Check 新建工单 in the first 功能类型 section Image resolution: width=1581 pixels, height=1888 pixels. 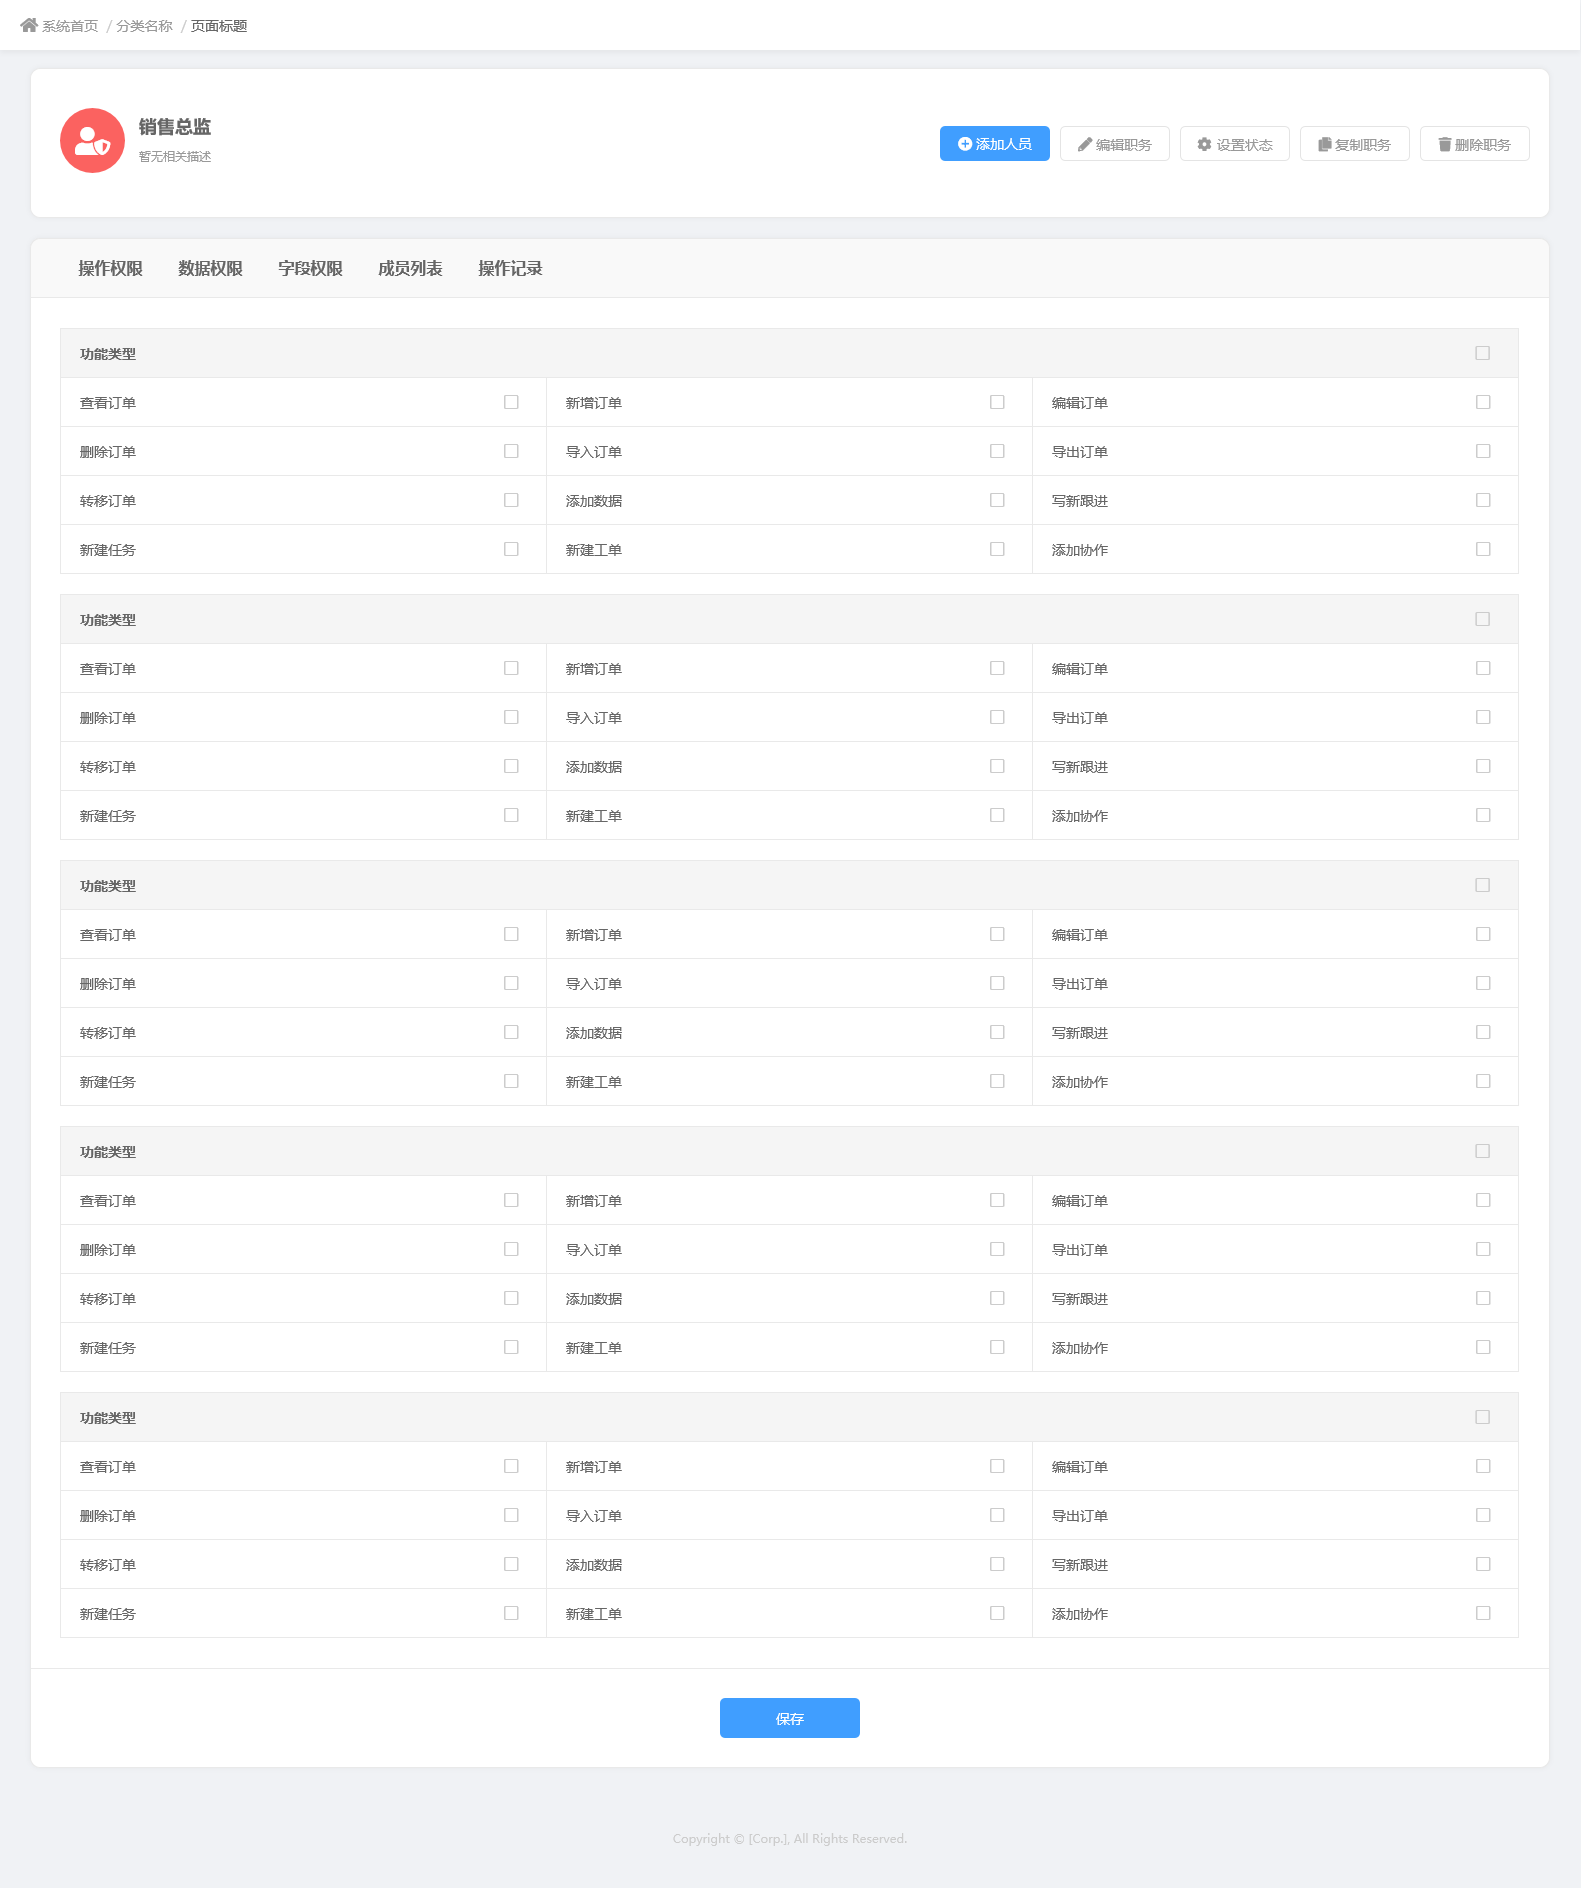(997, 549)
